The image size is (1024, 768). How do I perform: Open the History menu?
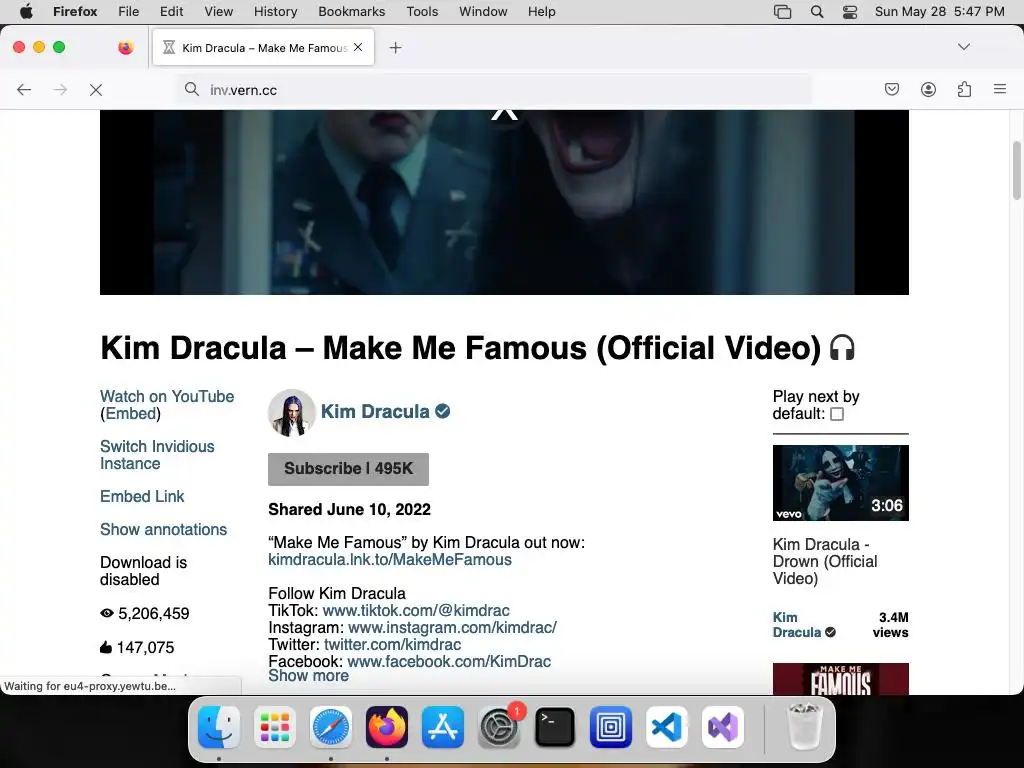coord(275,12)
